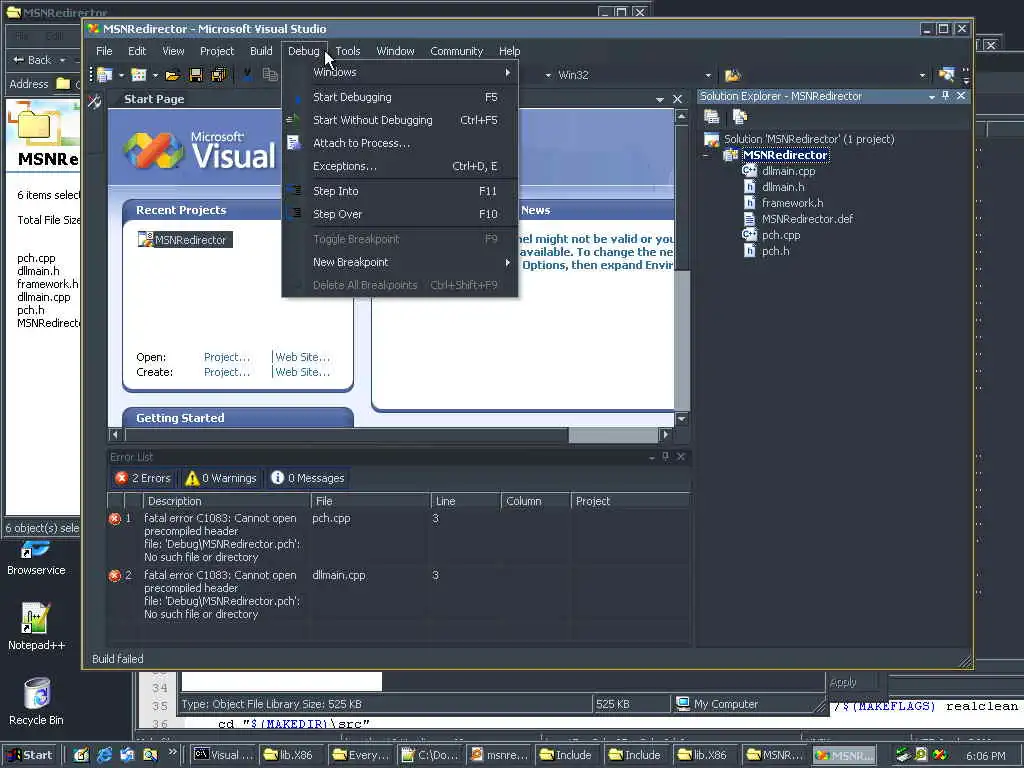The width and height of the screenshot is (1024, 768).
Task: Click the Line column header
Action: coord(465,501)
